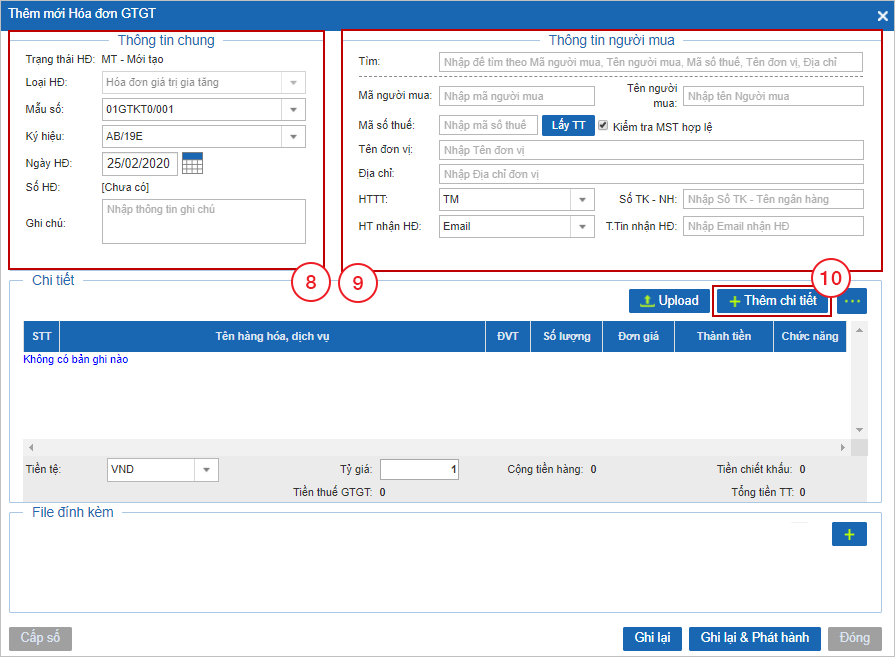Click the Thành tiền column header

tap(724, 336)
